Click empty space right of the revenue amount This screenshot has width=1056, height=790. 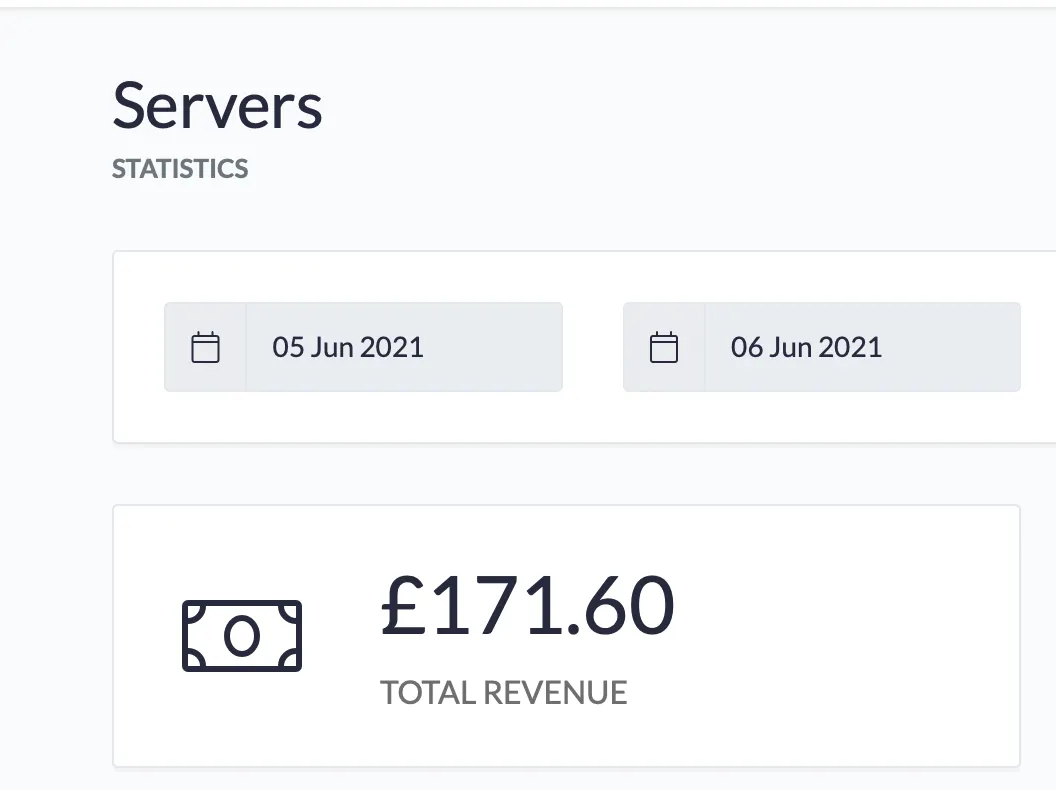tap(842, 605)
